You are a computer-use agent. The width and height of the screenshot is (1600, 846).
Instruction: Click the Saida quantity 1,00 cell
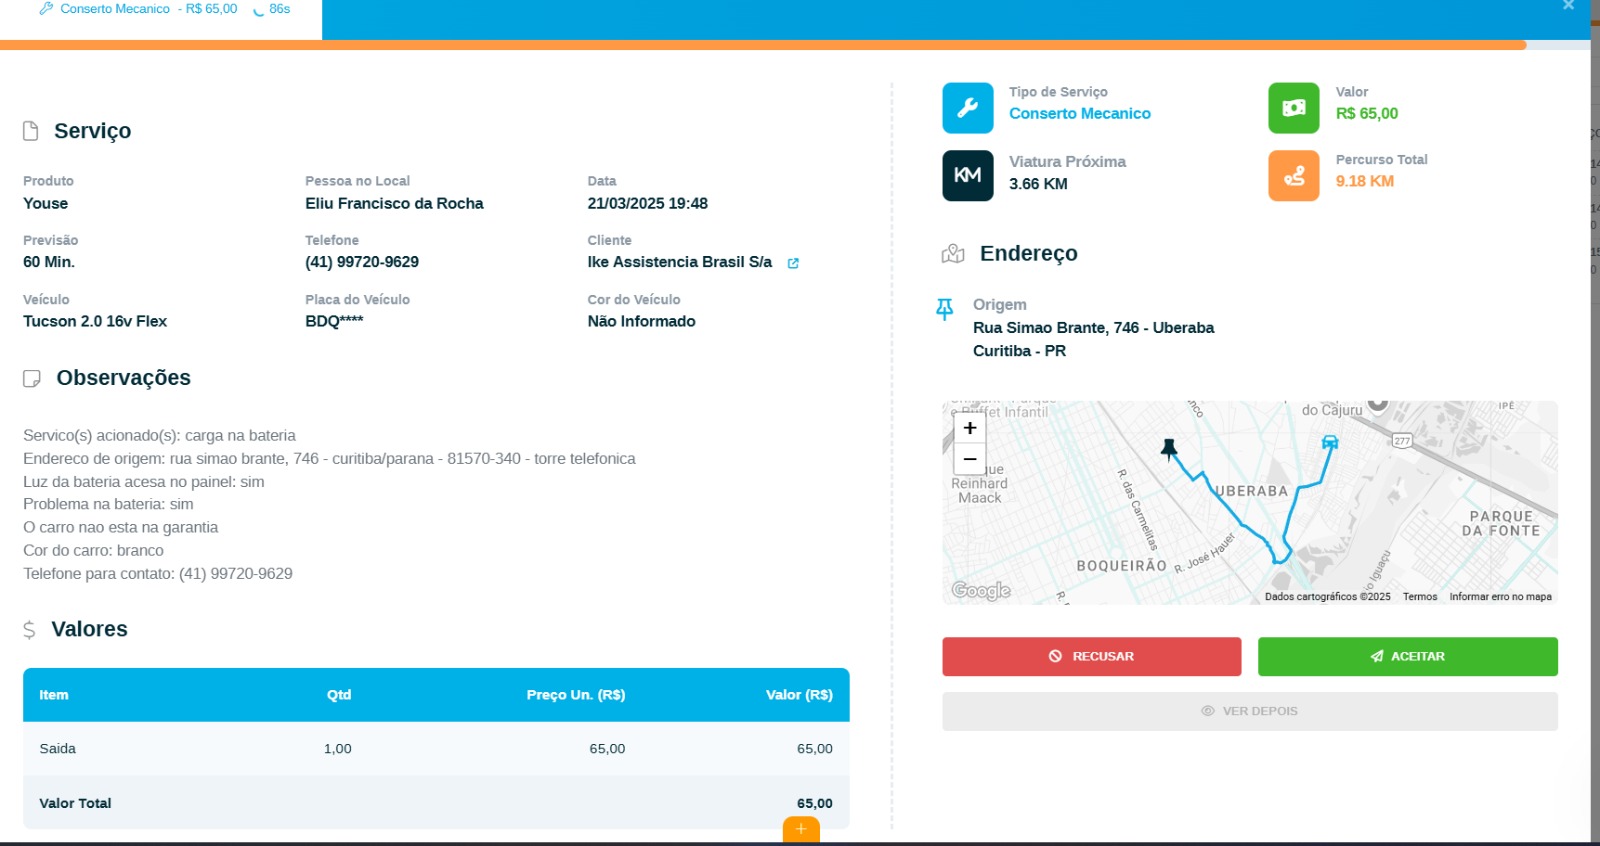point(338,749)
